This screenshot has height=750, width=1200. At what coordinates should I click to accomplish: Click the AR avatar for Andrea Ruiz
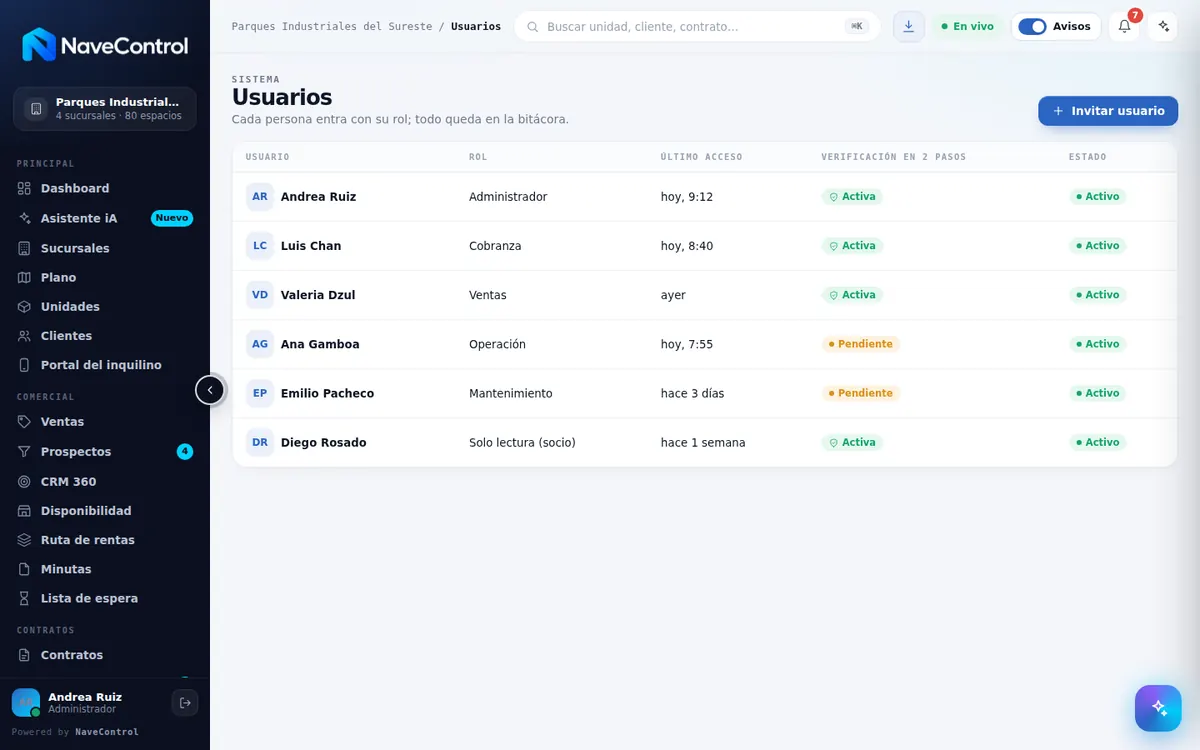click(x=260, y=197)
